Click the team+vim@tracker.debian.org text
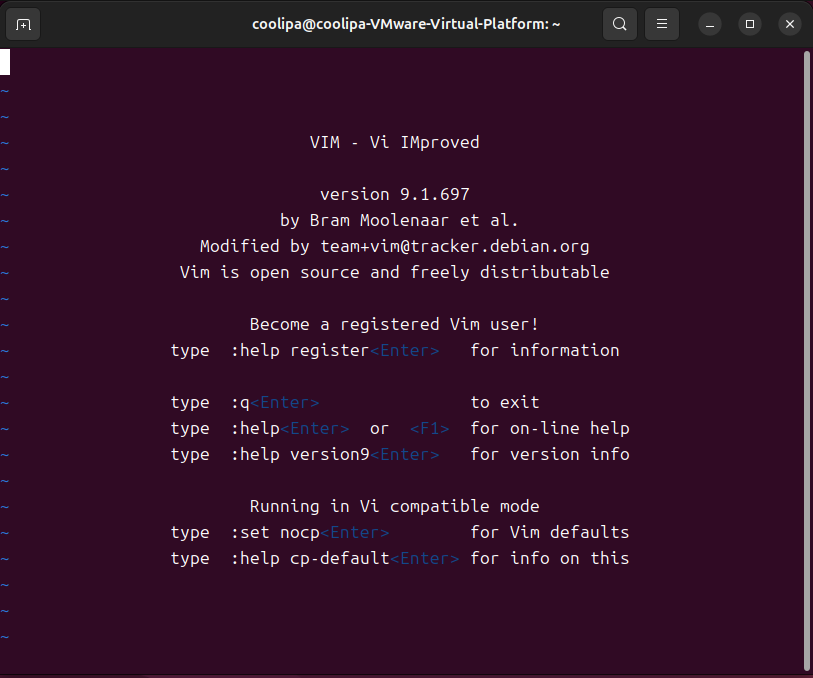 coord(455,247)
